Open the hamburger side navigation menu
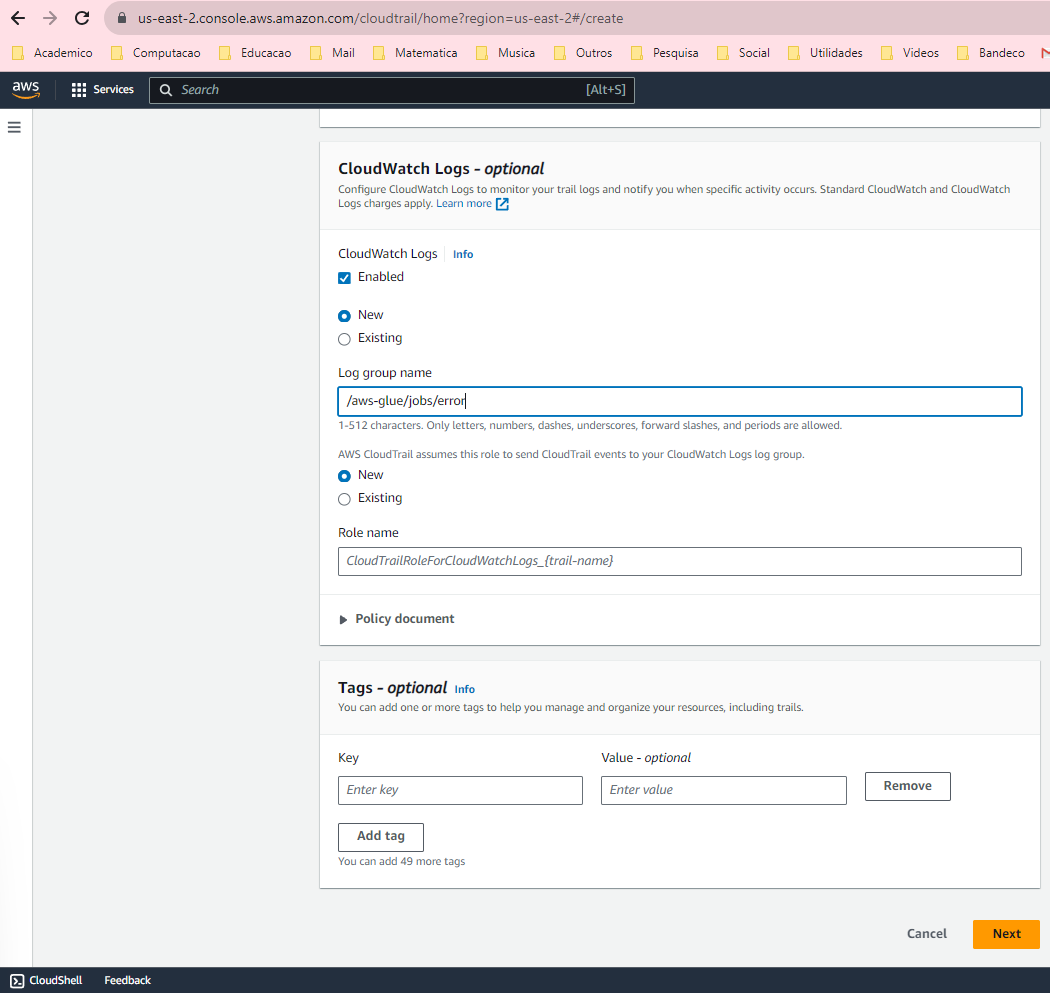1050x993 pixels. pos(14,128)
